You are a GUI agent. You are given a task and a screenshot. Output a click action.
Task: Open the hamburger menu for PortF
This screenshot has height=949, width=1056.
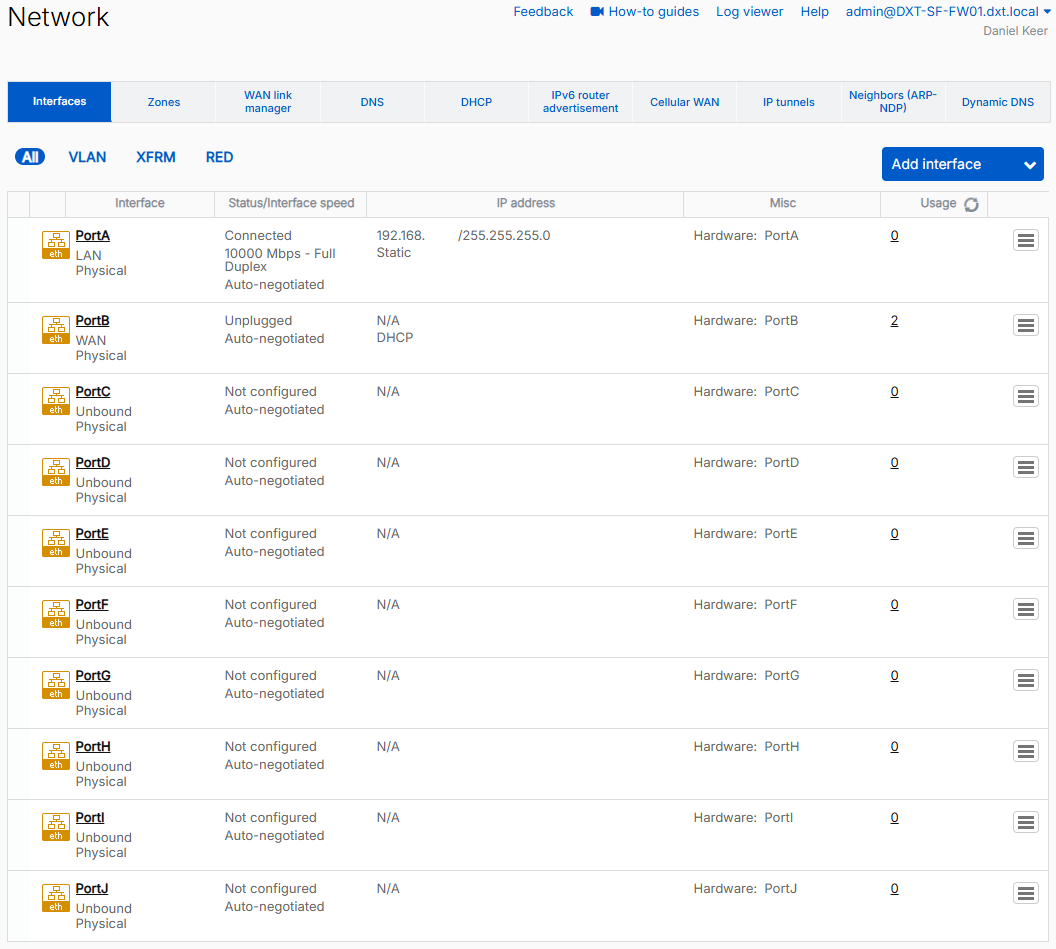[x=1026, y=609]
